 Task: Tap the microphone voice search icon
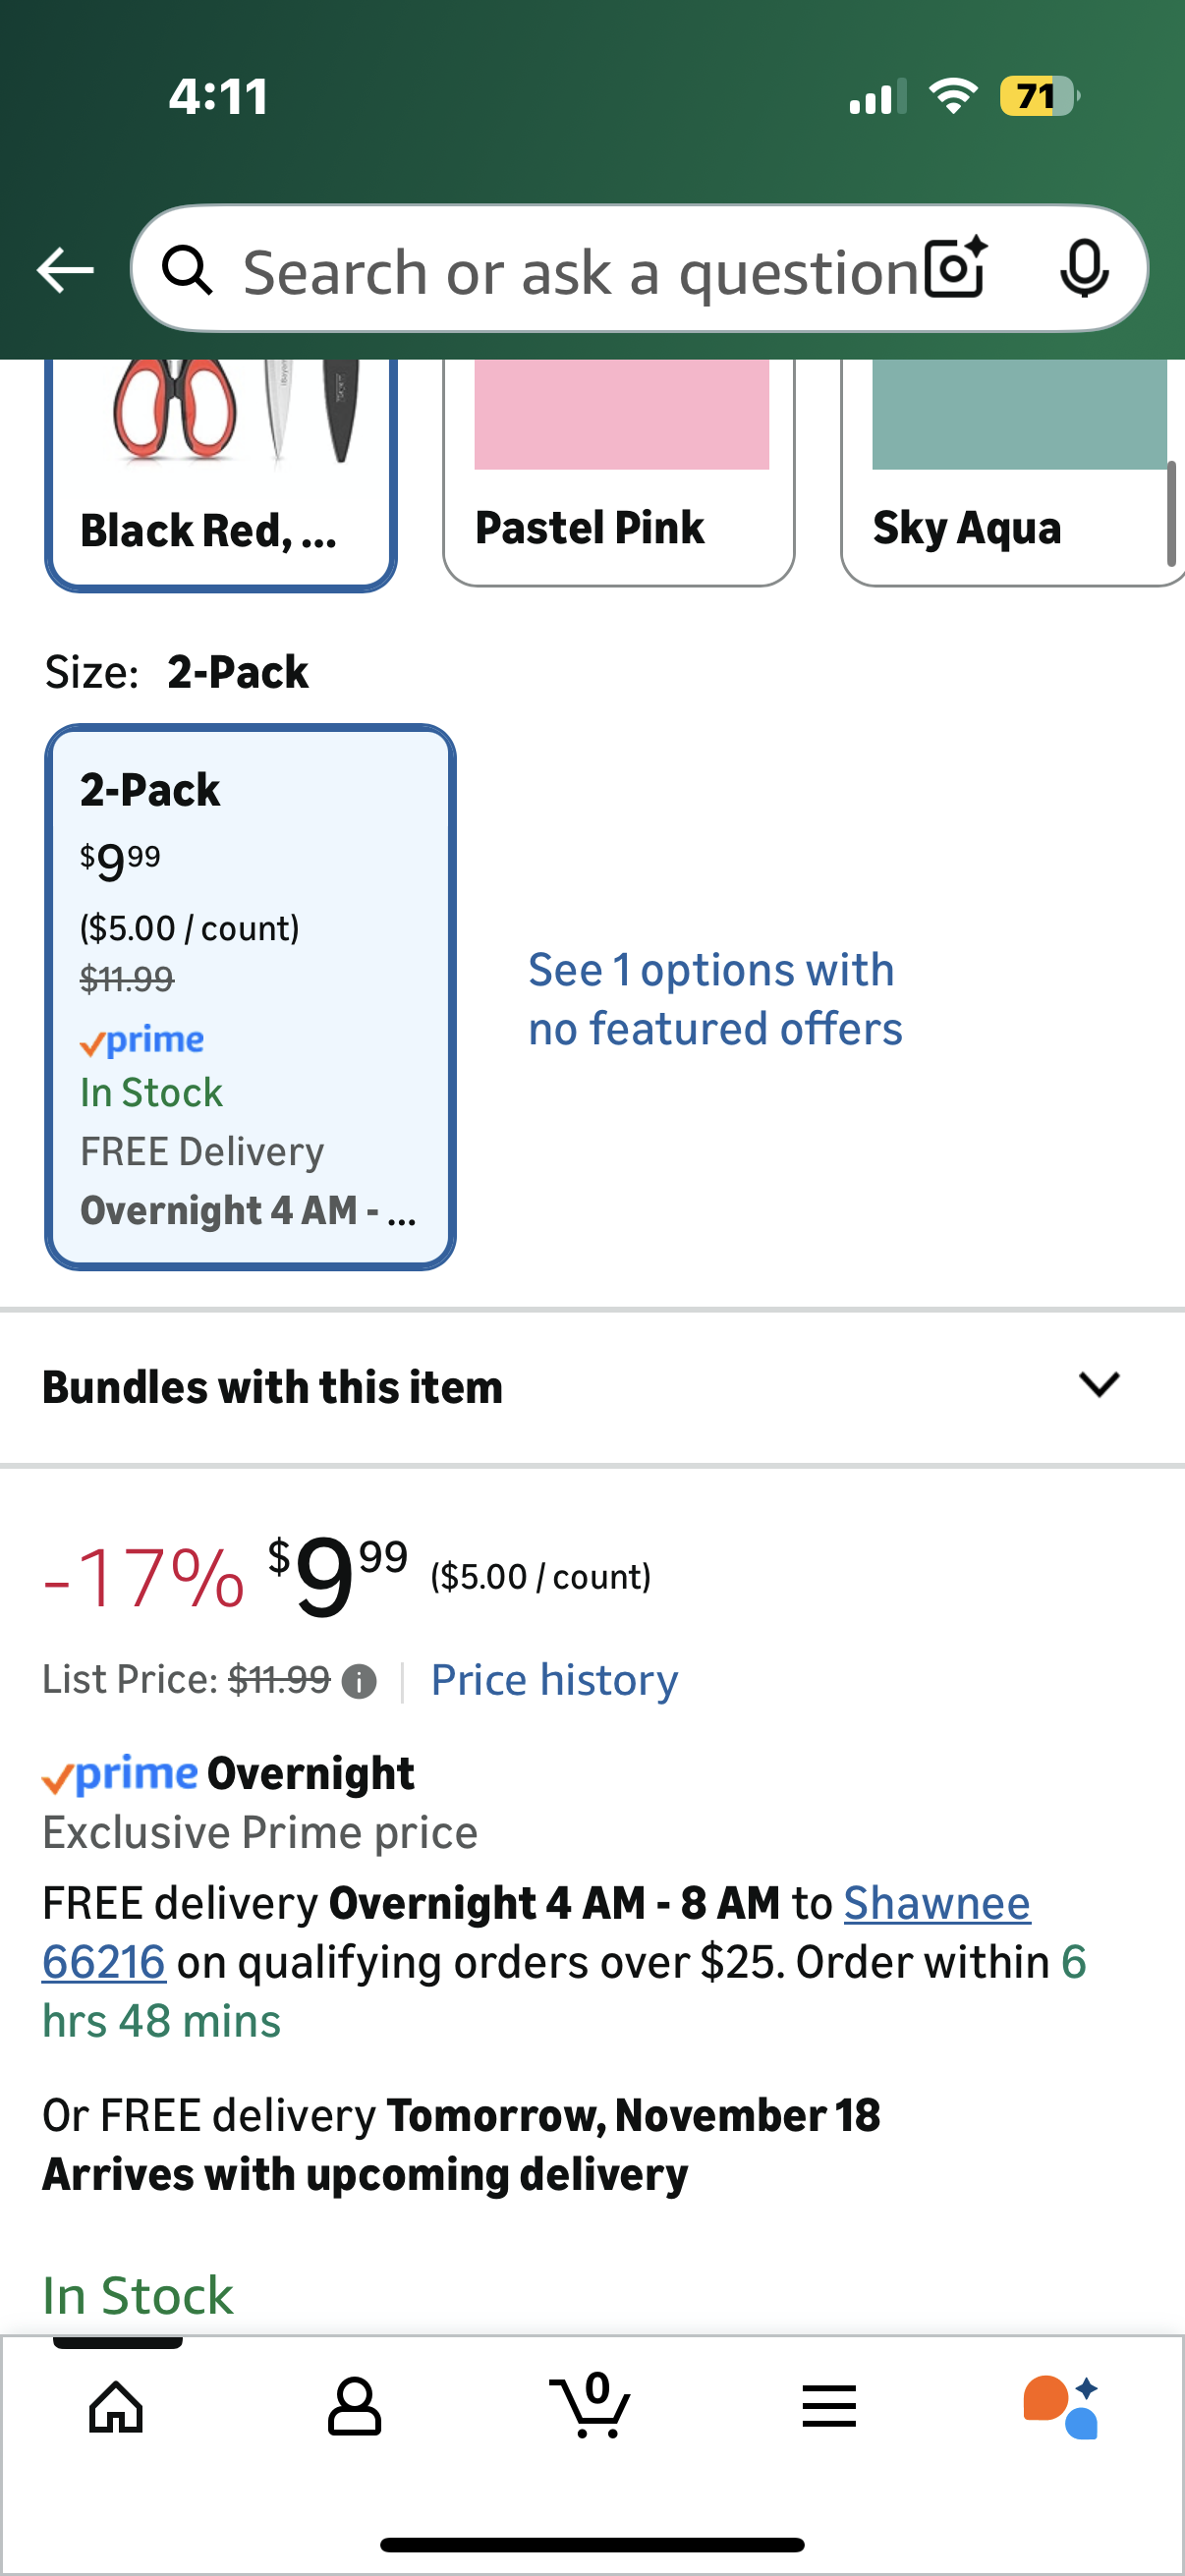point(1084,268)
